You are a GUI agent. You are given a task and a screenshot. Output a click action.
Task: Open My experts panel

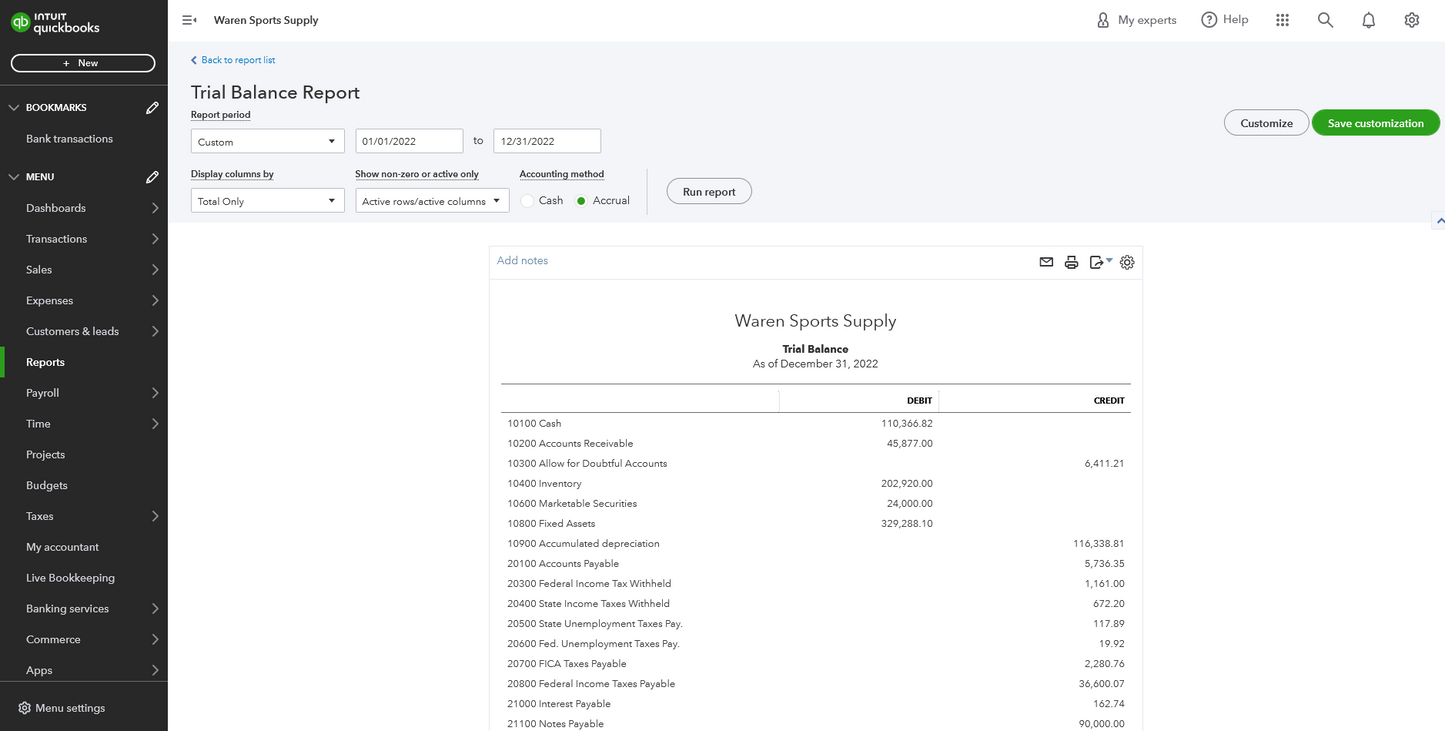(x=1136, y=20)
